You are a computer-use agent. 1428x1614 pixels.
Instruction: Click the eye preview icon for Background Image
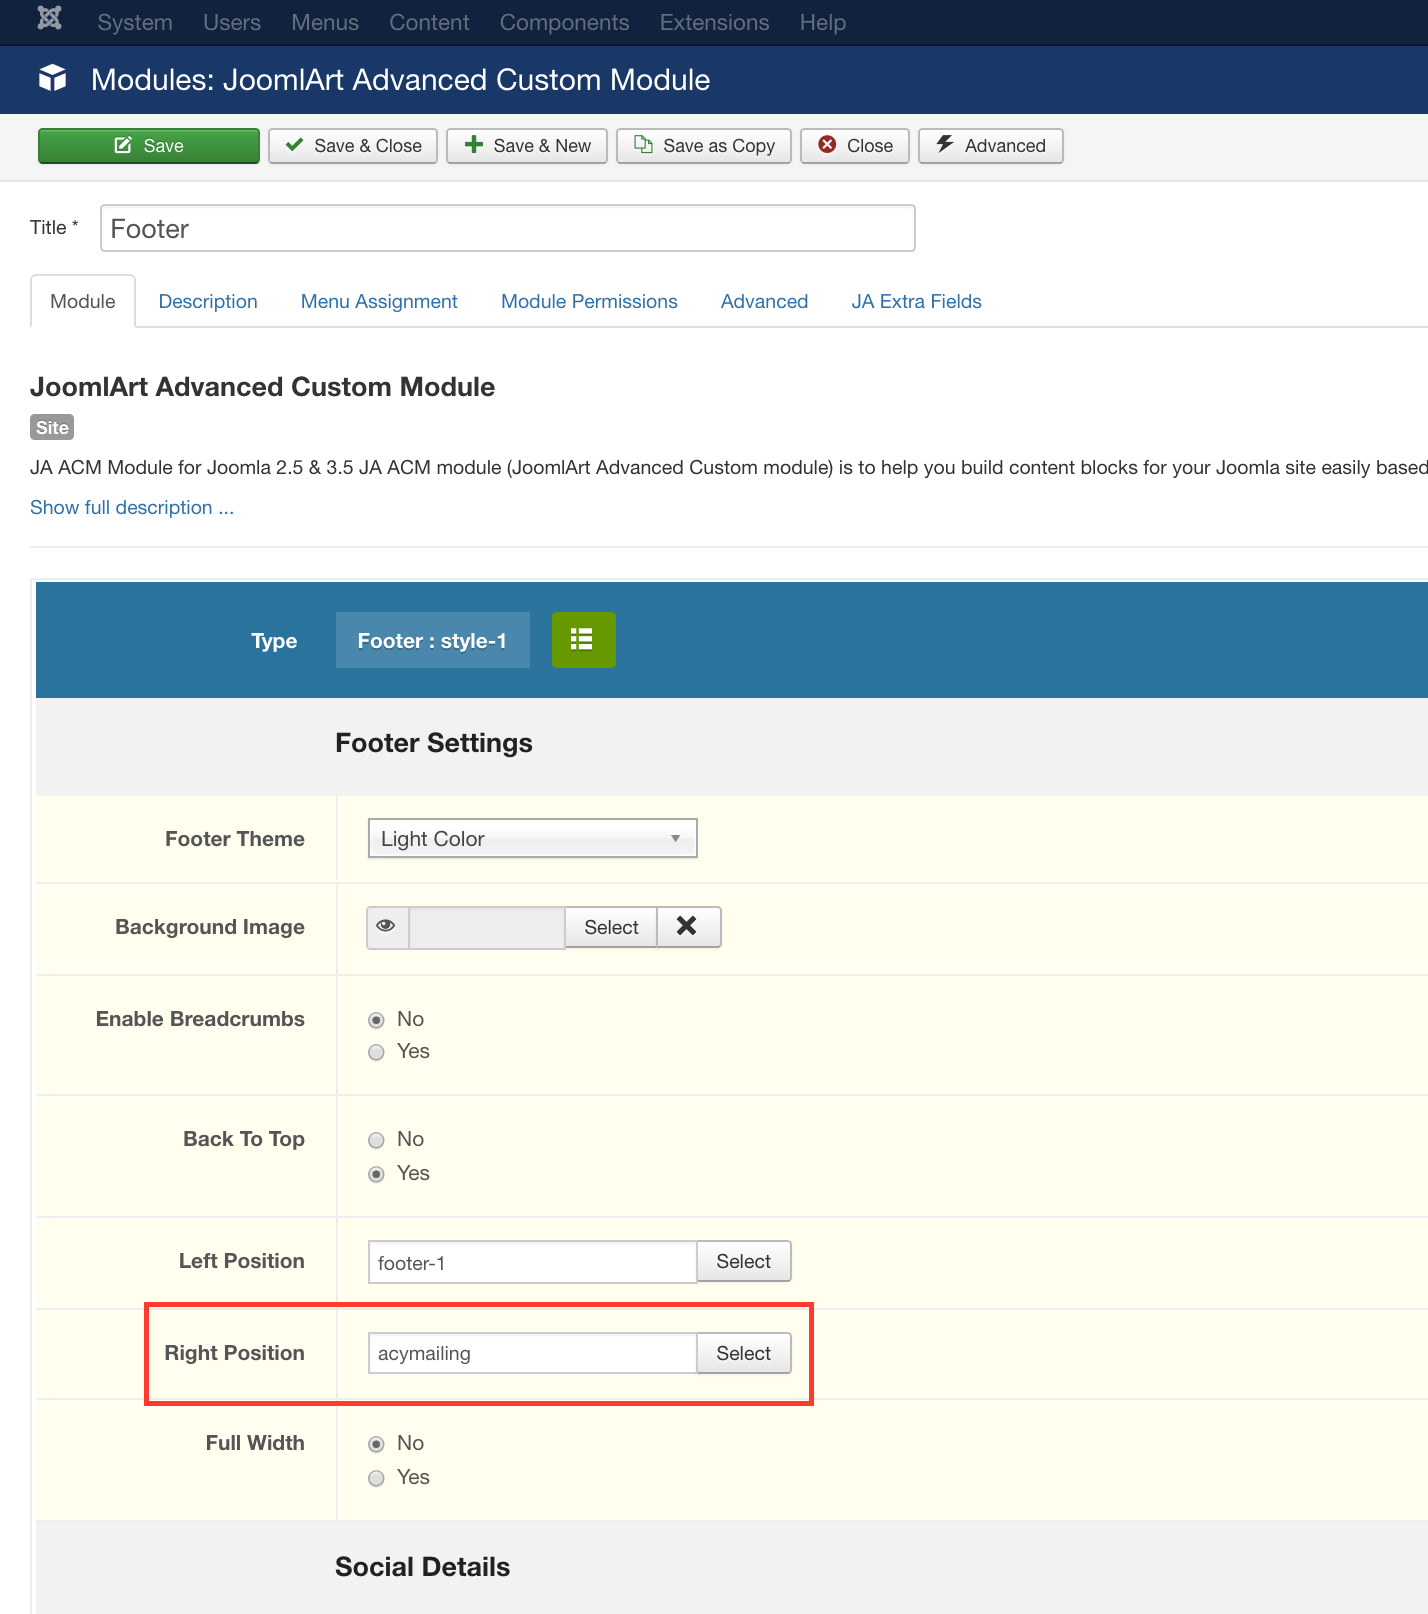pos(387,927)
